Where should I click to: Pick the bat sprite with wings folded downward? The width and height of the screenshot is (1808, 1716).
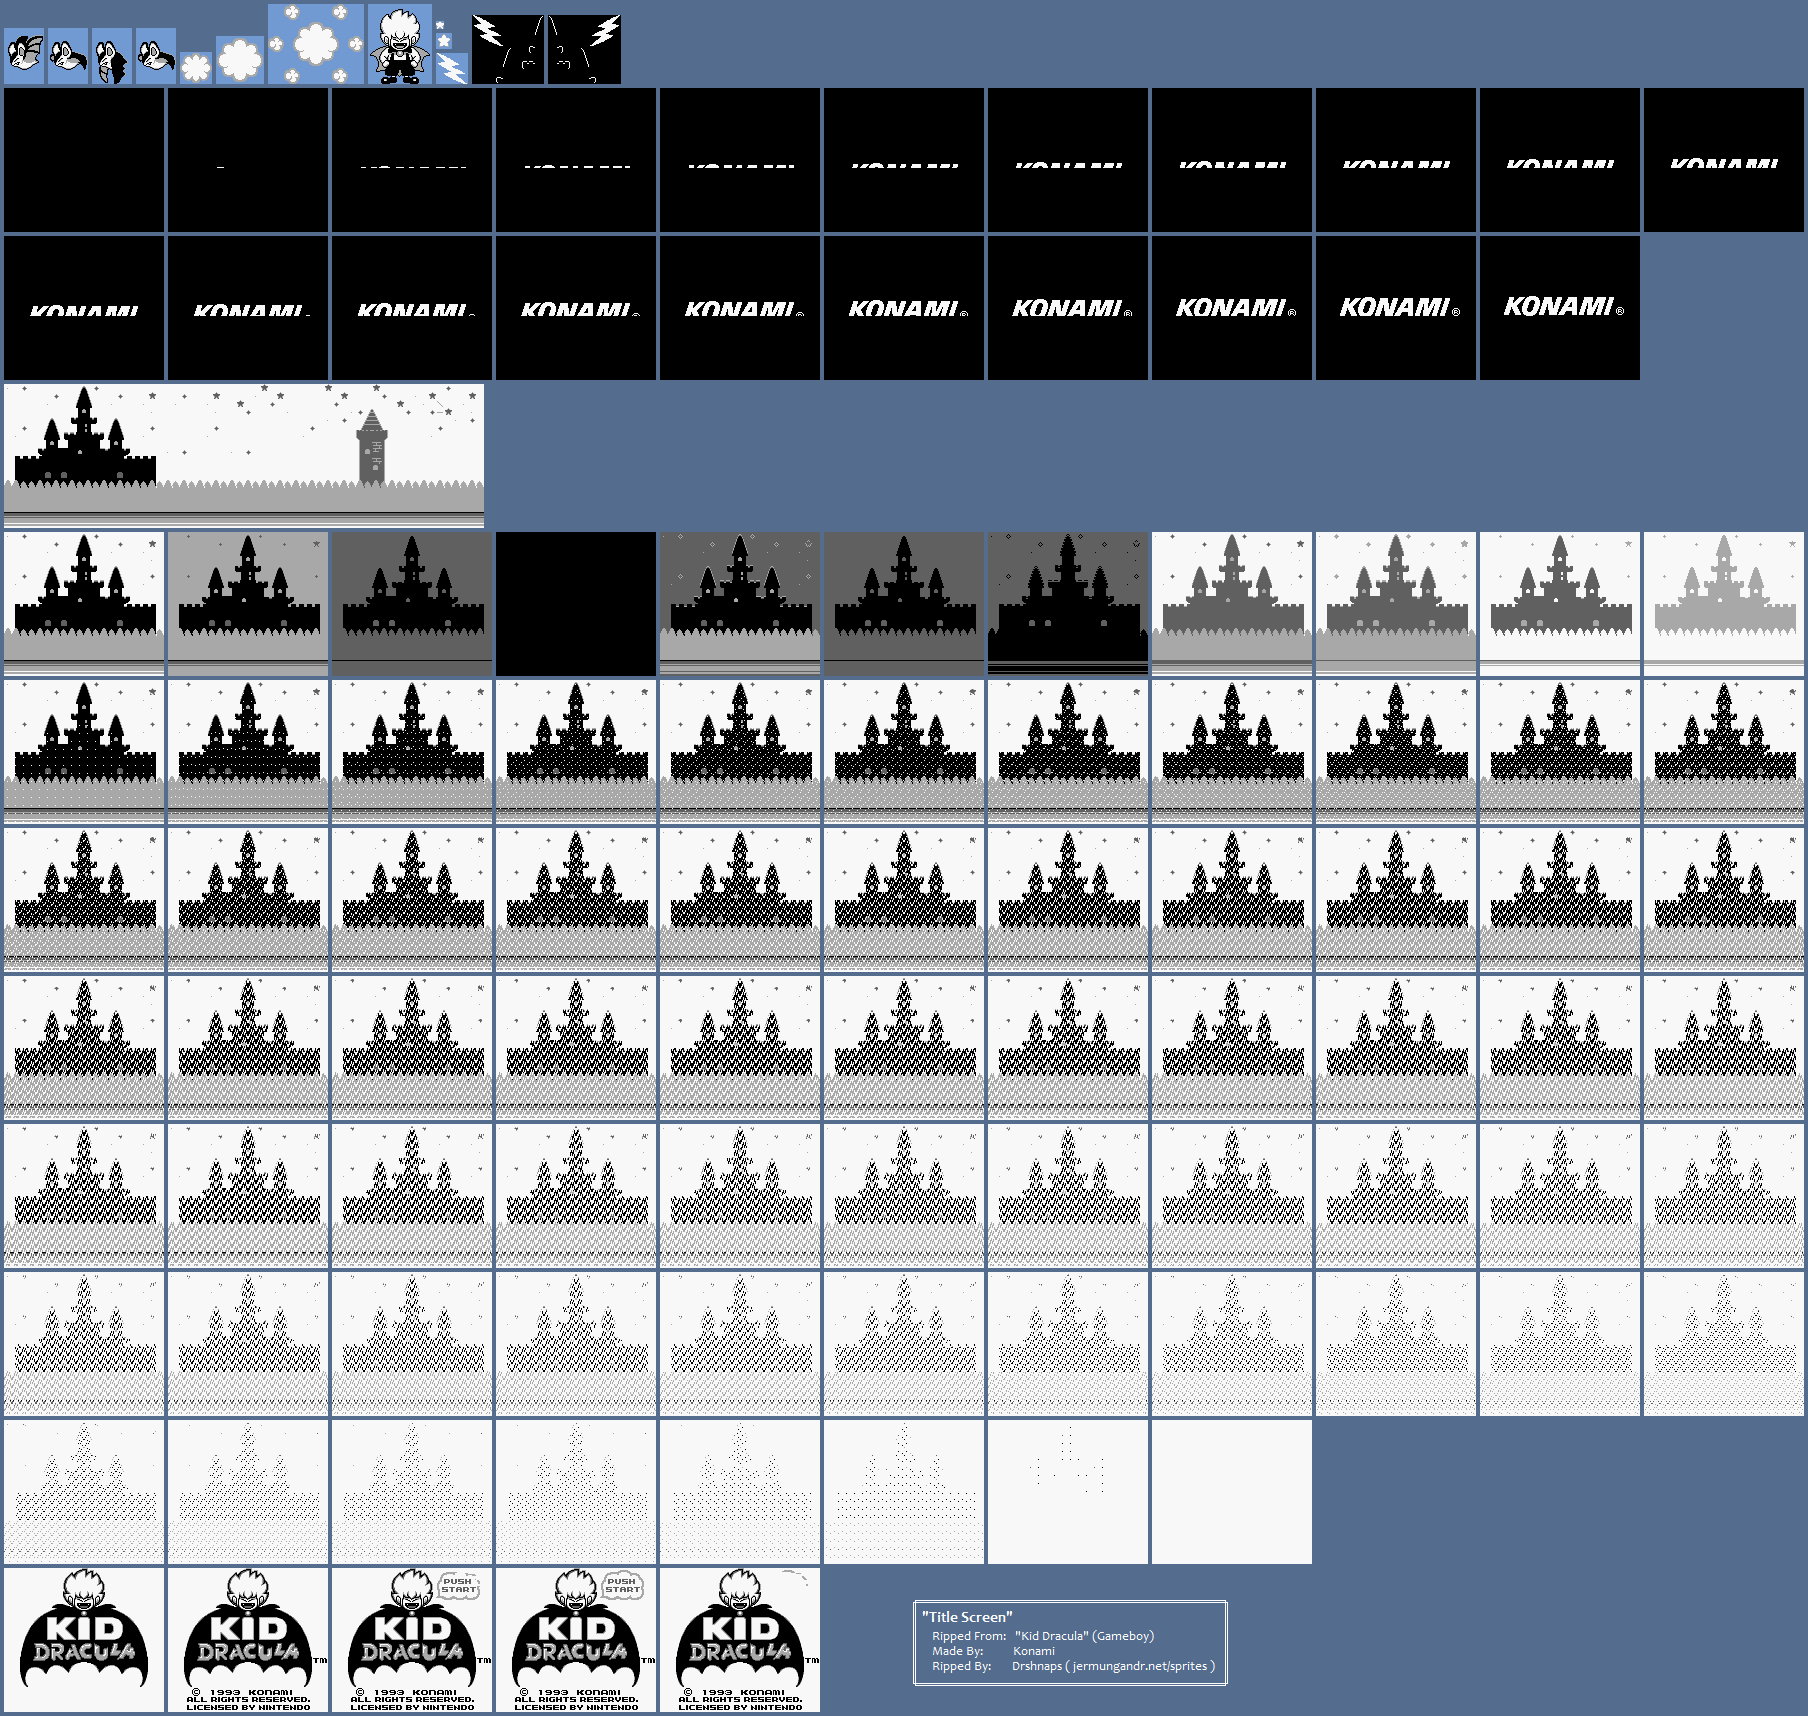(112, 56)
